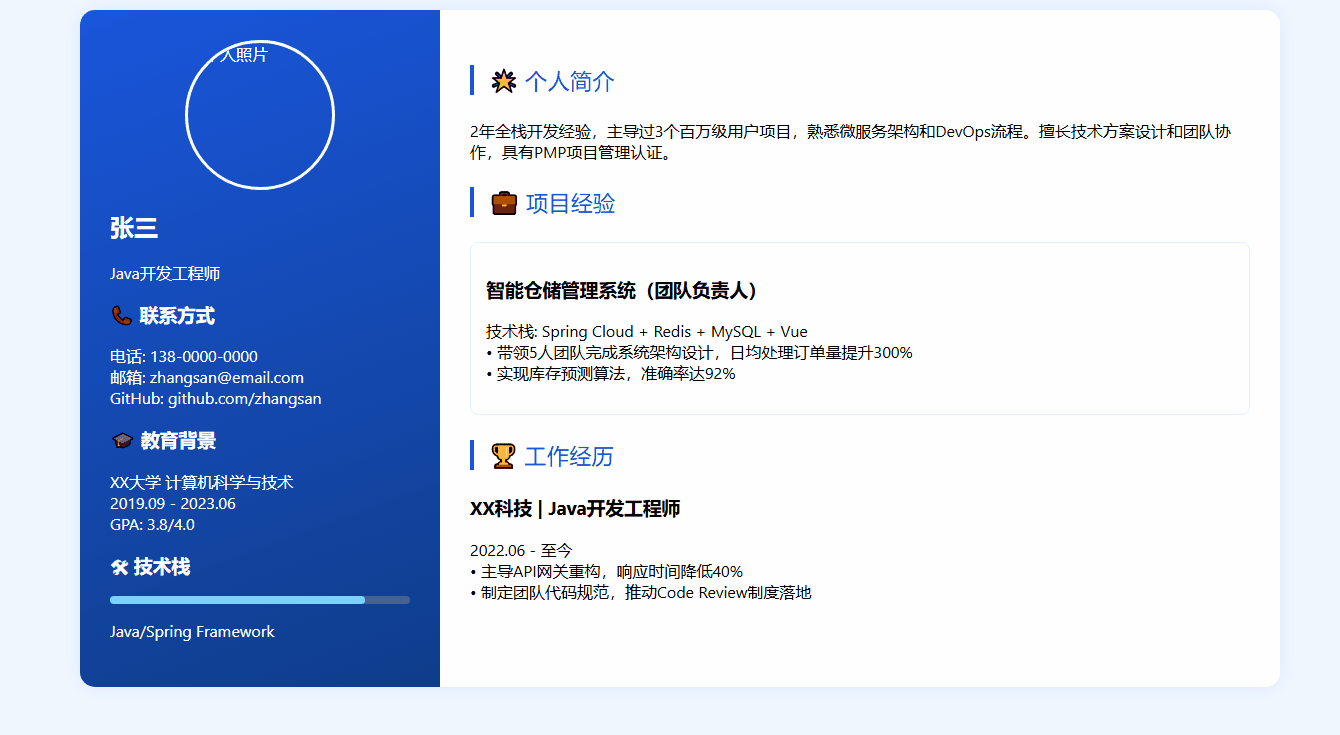Click the tech stack line Spring Cloud + Redis
The width and height of the screenshot is (1340, 735).
[x=647, y=332]
